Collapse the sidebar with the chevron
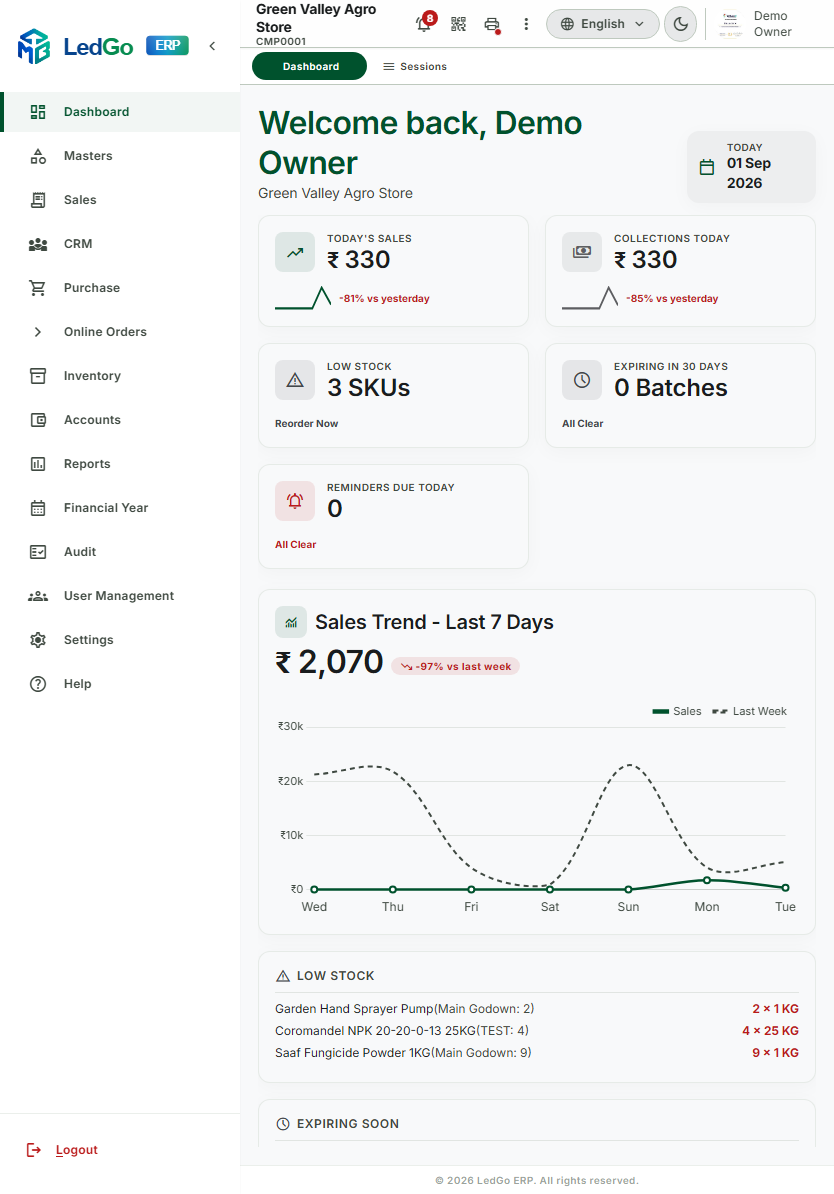 [x=212, y=46]
